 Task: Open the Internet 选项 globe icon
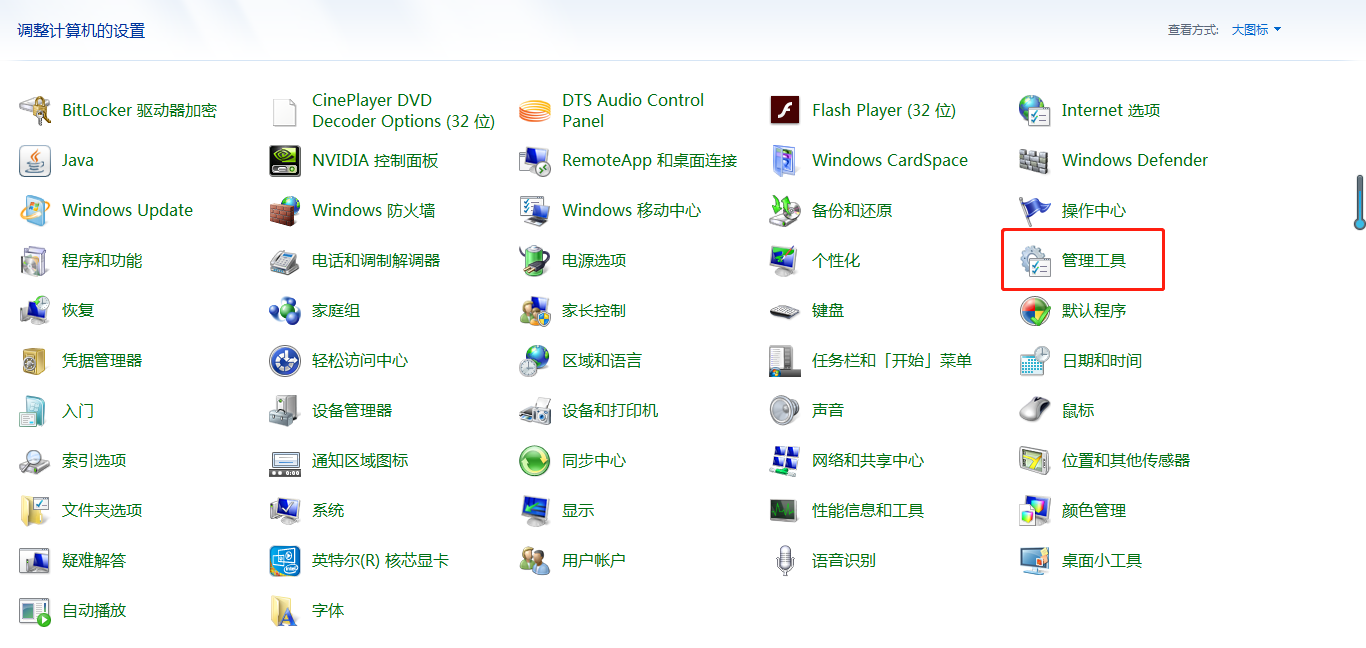pyautogui.click(x=1035, y=110)
